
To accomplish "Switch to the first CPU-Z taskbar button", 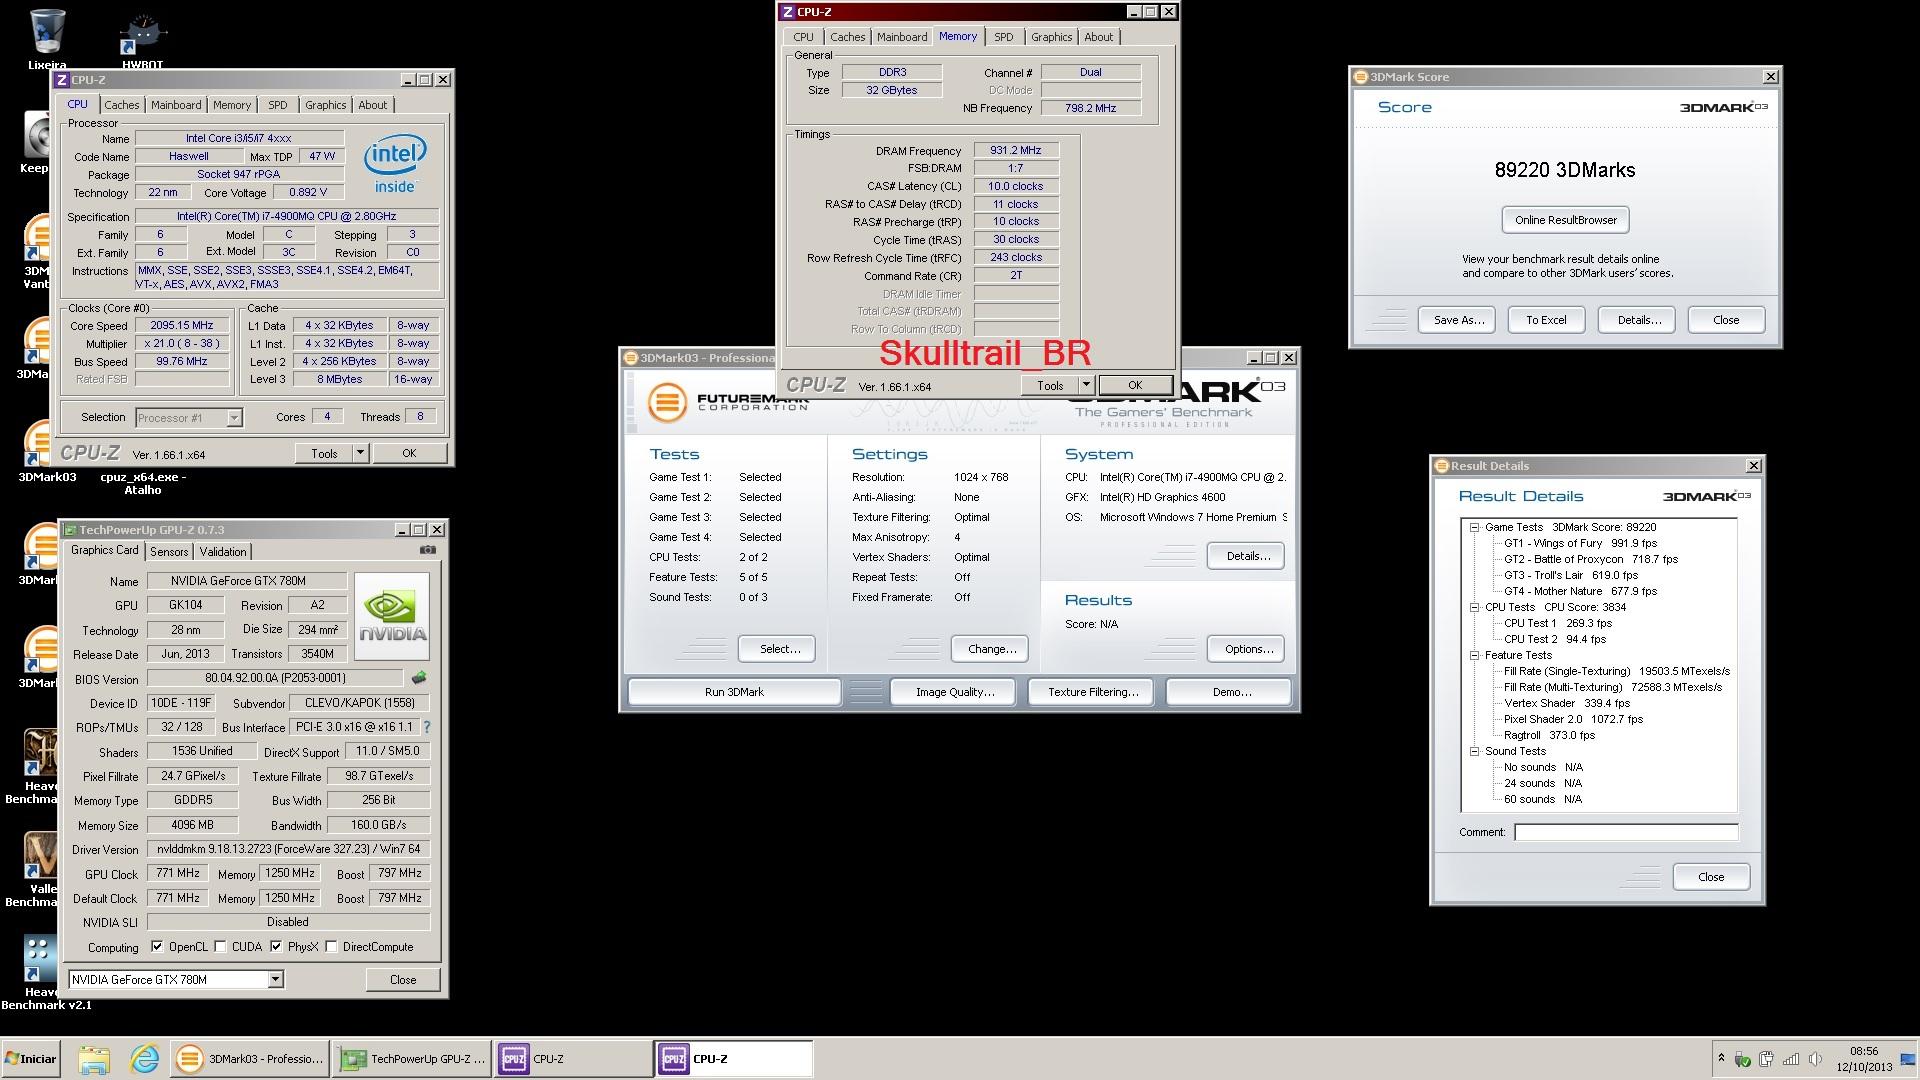I will (x=573, y=1059).
